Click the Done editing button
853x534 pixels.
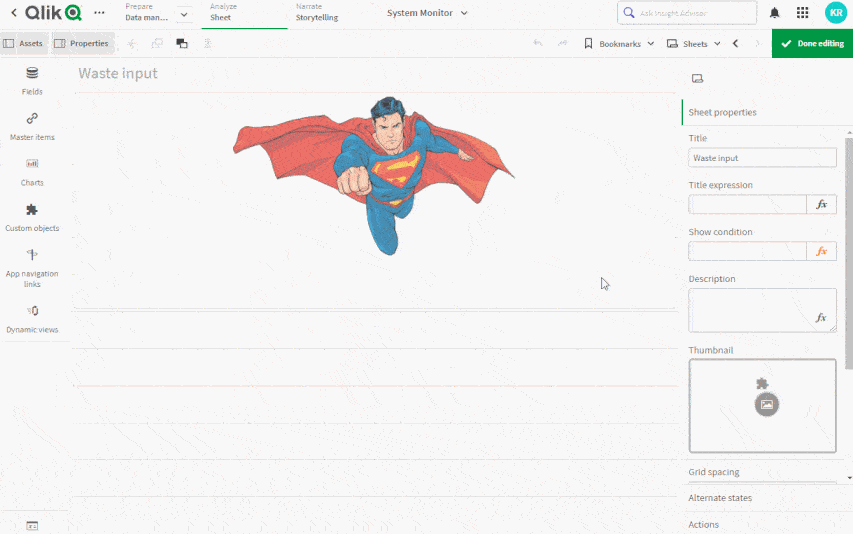click(x=812, y=44)
